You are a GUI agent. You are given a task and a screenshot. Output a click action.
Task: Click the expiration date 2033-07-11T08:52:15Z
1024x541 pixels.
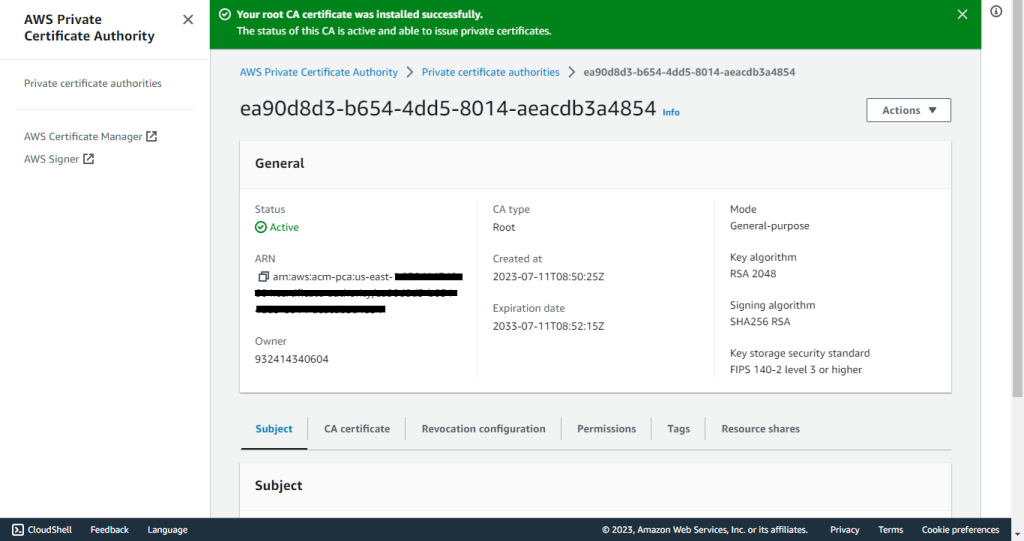(x=548, y=325)
